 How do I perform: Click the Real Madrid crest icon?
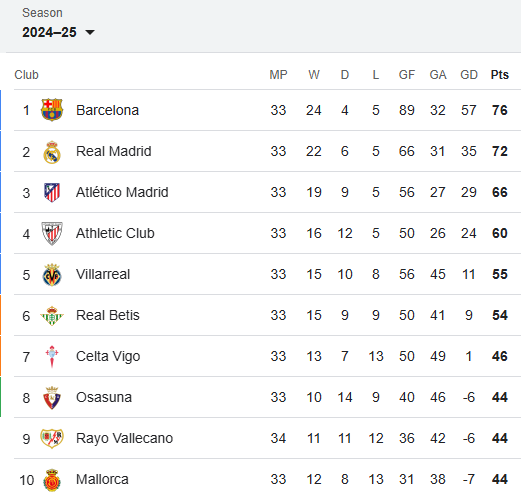point(52,152)
